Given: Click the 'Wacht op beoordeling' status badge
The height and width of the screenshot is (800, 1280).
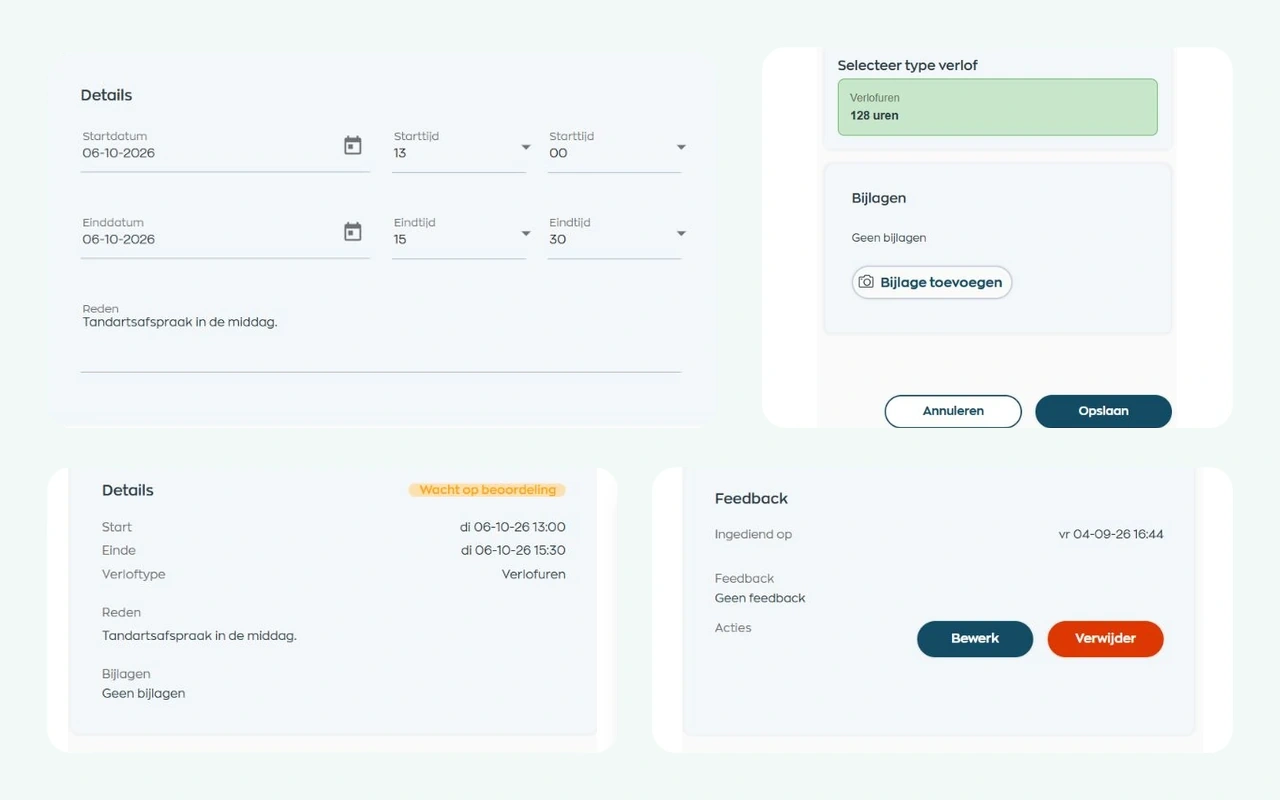Looking at the screenshot, I should [487, 490].
